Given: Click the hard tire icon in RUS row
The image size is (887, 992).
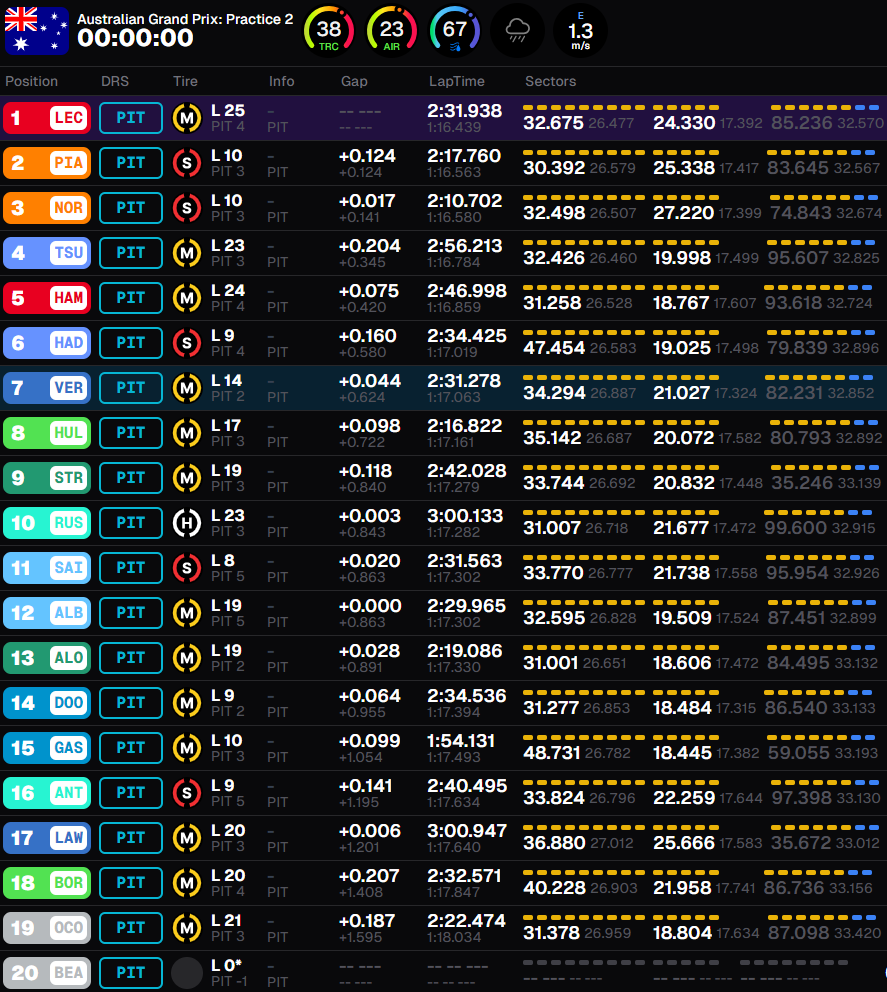Looking at the screenshot, I should (187, 523).
